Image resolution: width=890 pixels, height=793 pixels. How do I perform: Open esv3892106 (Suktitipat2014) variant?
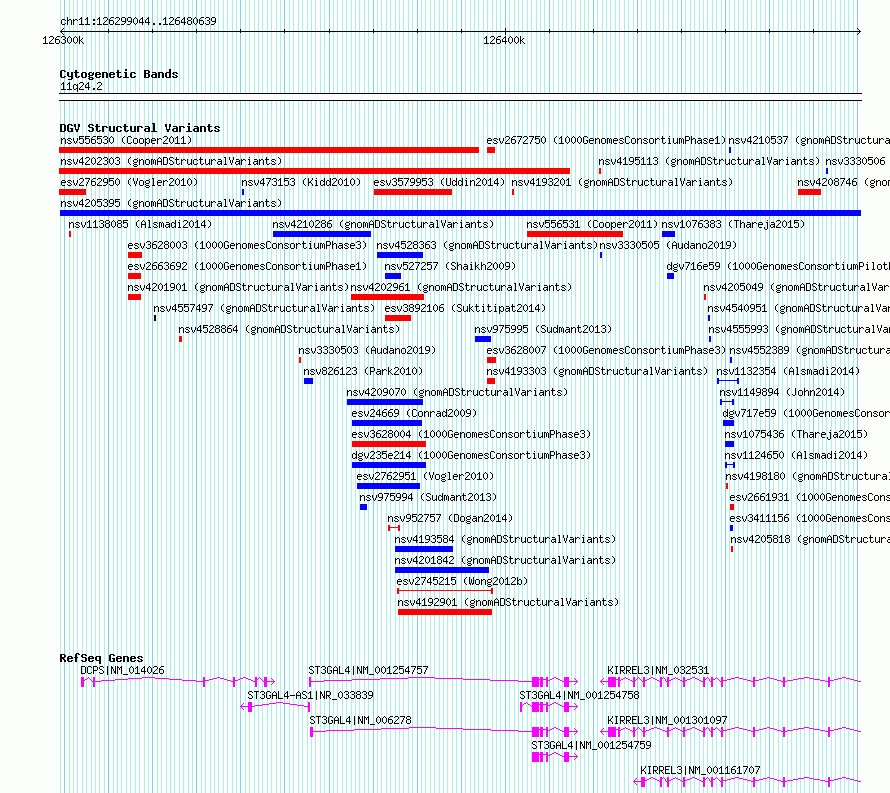(465, 308)
